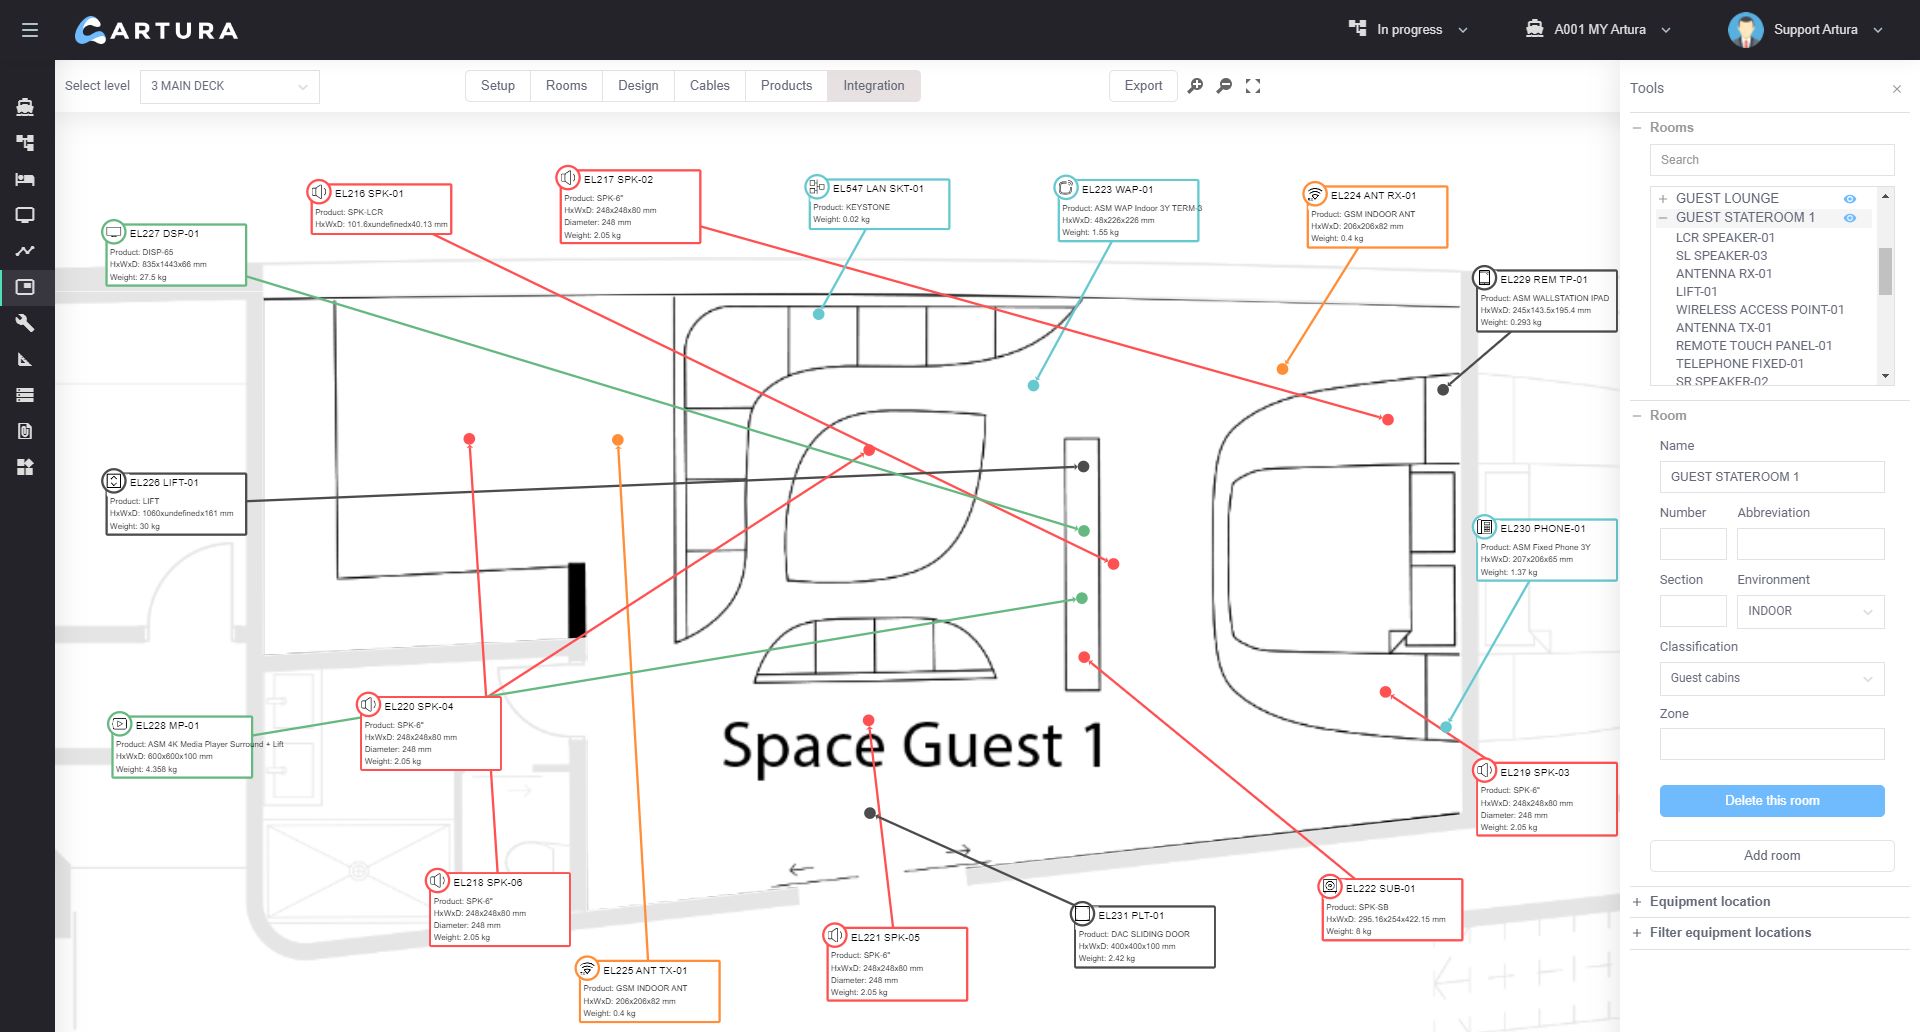
Task: Click the Export button
Action: click(1143, 86)
